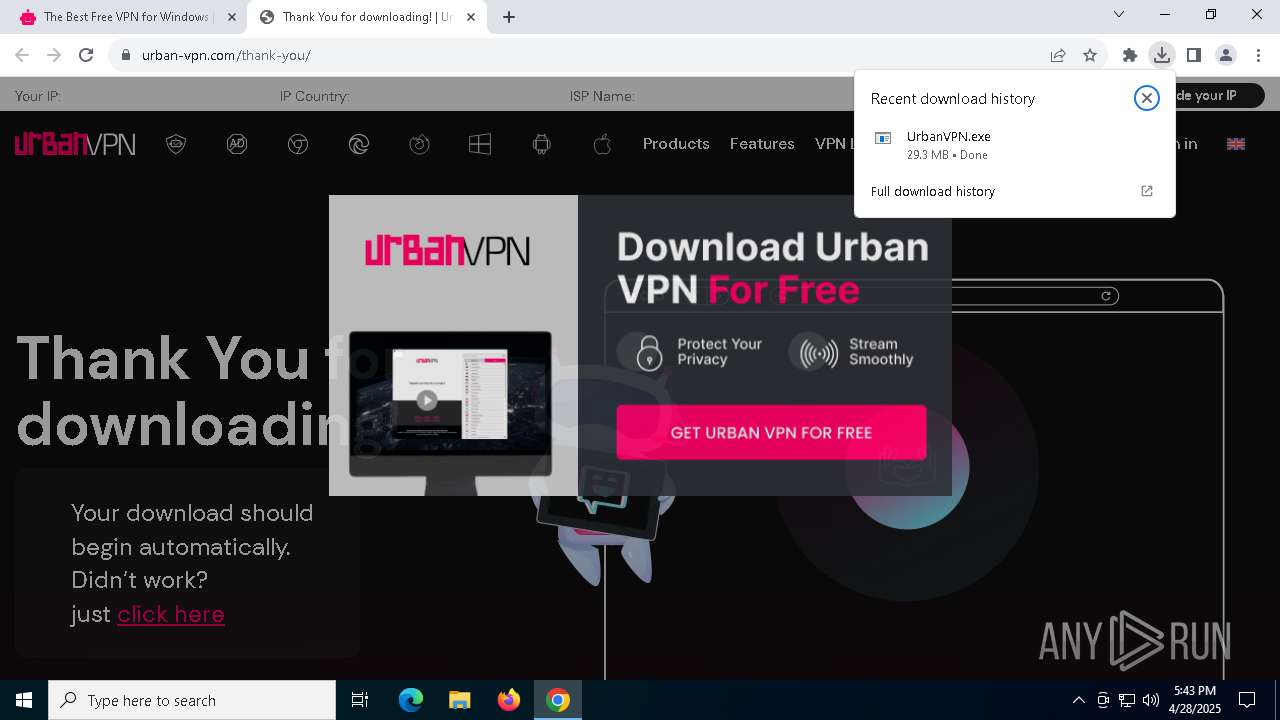Play the Urban VPN preview video
Image resolution: width=1280 pixels, height=720 pixels.
(x=427, y=401)
